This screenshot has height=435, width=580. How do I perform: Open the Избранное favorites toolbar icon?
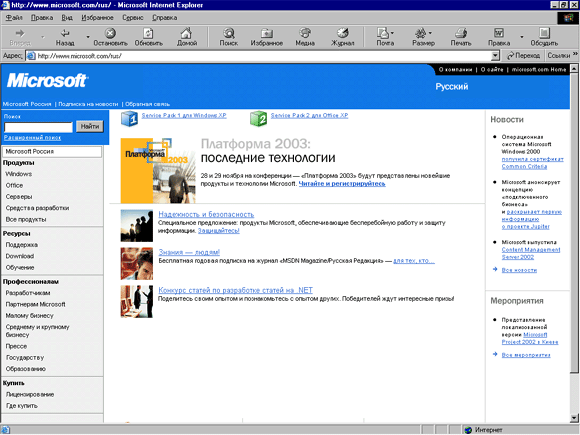266,33
